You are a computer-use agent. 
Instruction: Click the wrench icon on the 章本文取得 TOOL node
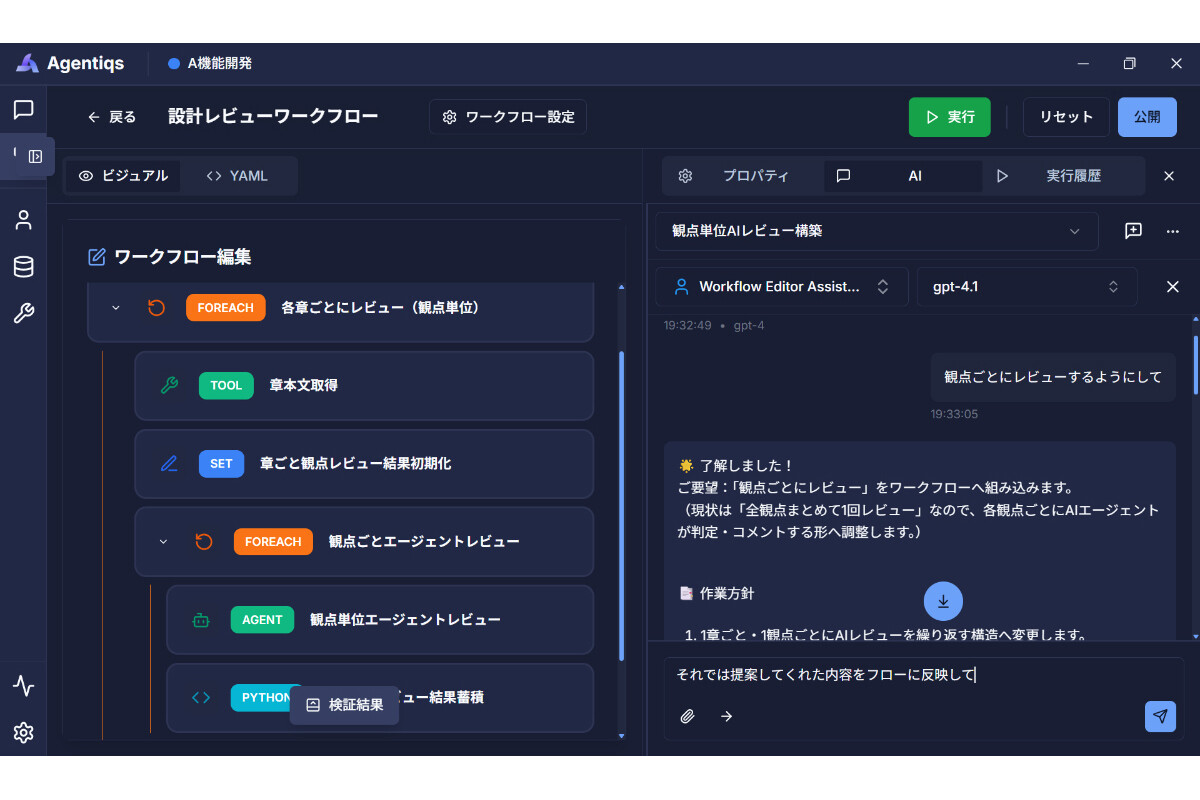pyautogui.click(x=168, y=385)
